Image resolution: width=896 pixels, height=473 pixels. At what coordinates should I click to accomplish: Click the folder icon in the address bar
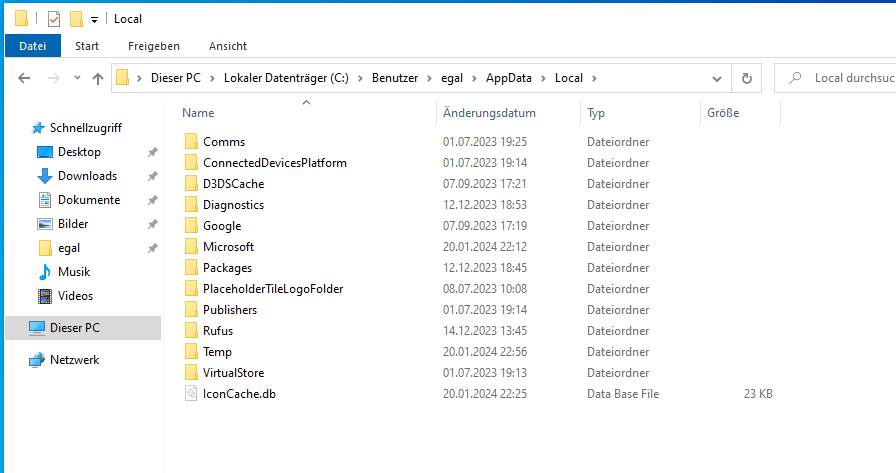click(122, 78)
